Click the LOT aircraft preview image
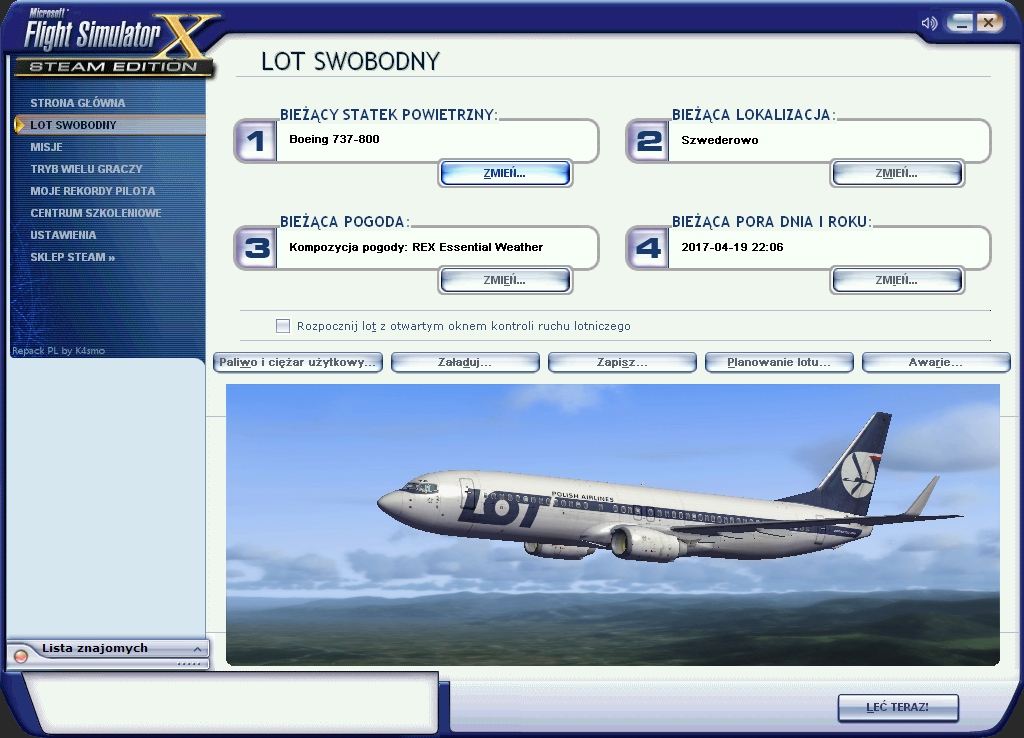The image size is (1024, 738). click(613, 525)
